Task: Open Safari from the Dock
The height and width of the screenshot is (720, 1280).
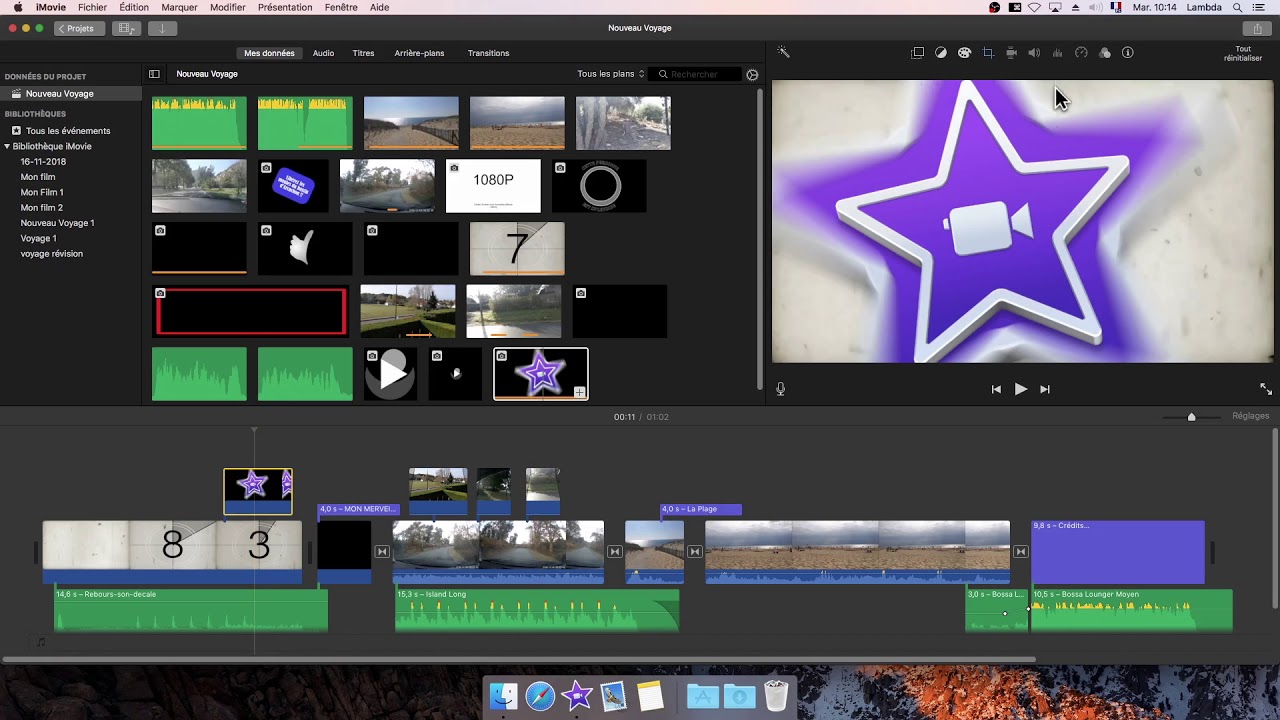Action: tap(540, 696)
